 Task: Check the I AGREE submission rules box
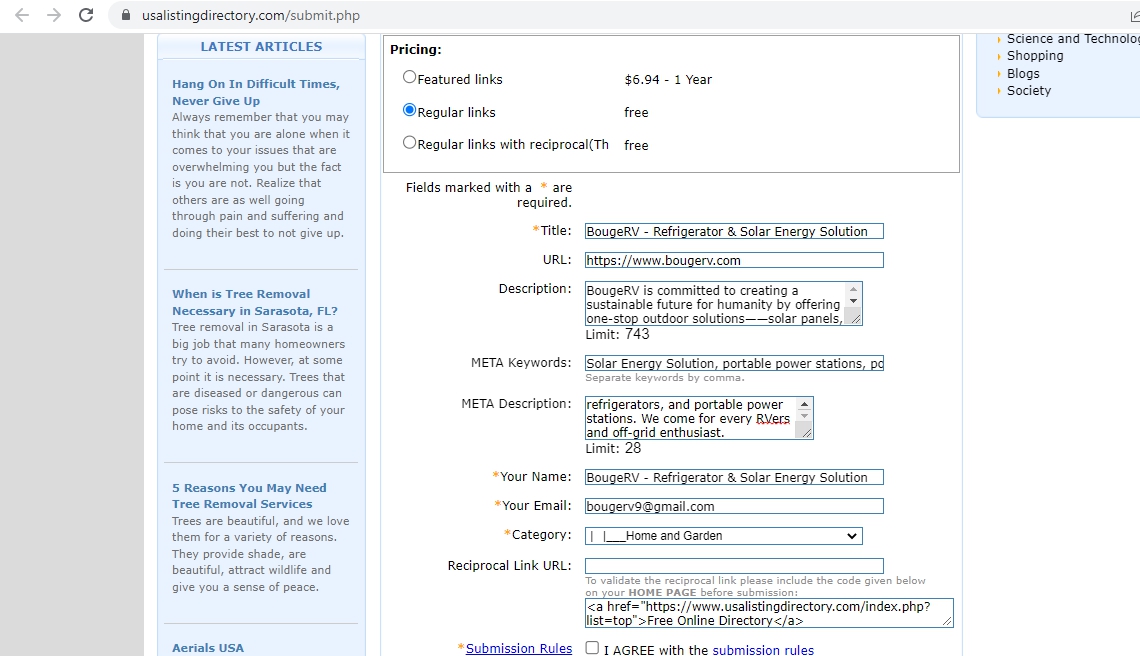tap(592, 648)
